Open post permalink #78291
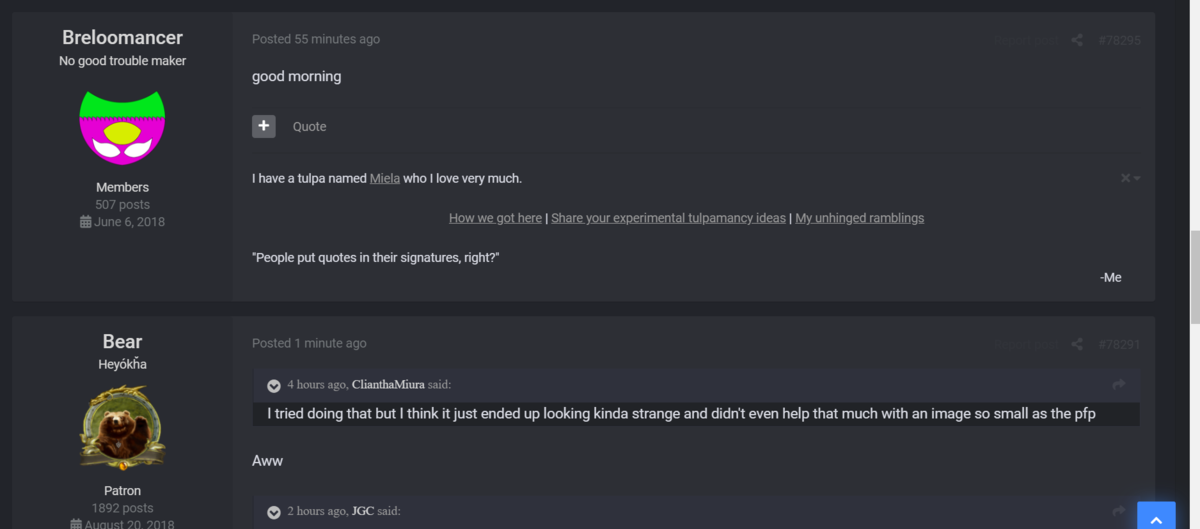 (1119, 344)
